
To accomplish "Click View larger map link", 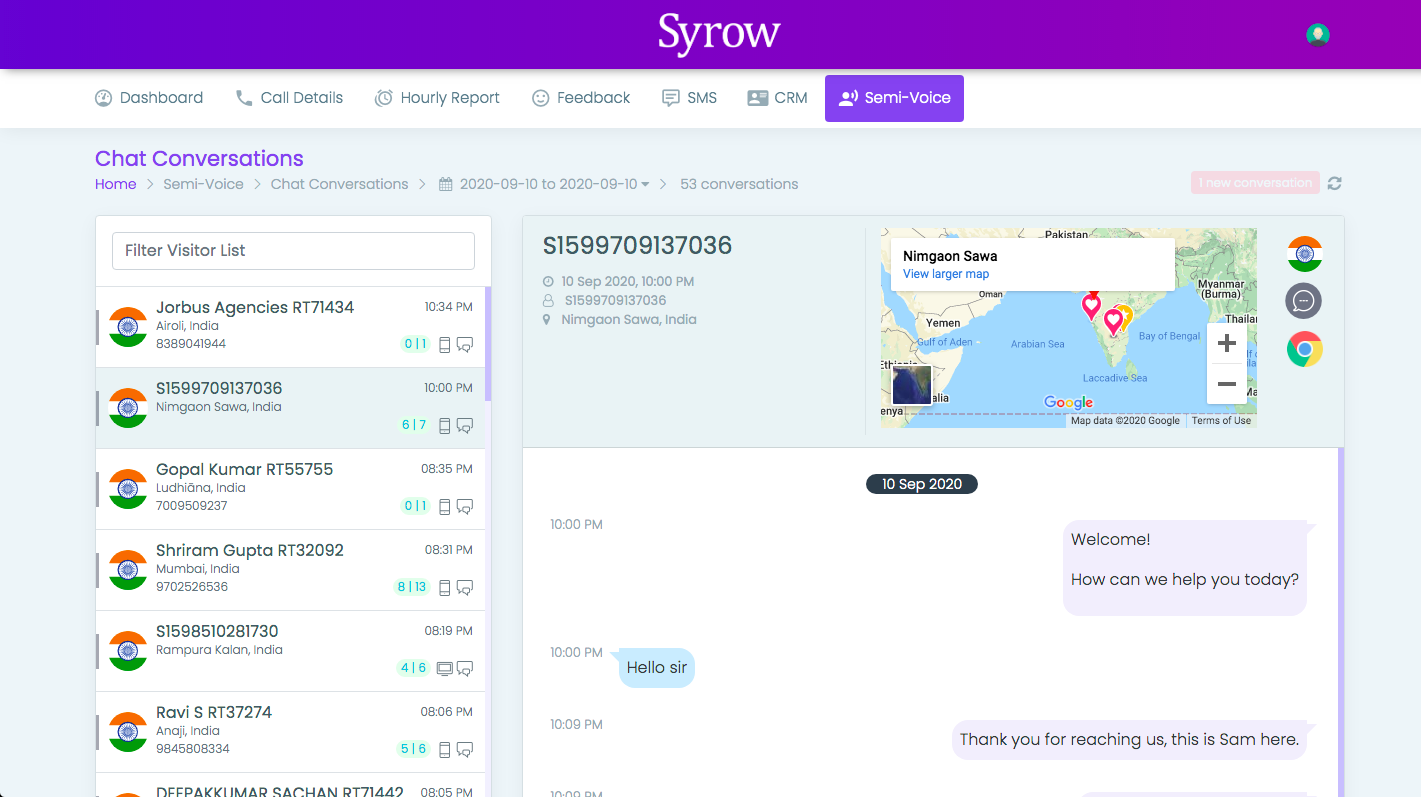I will 946,274.
